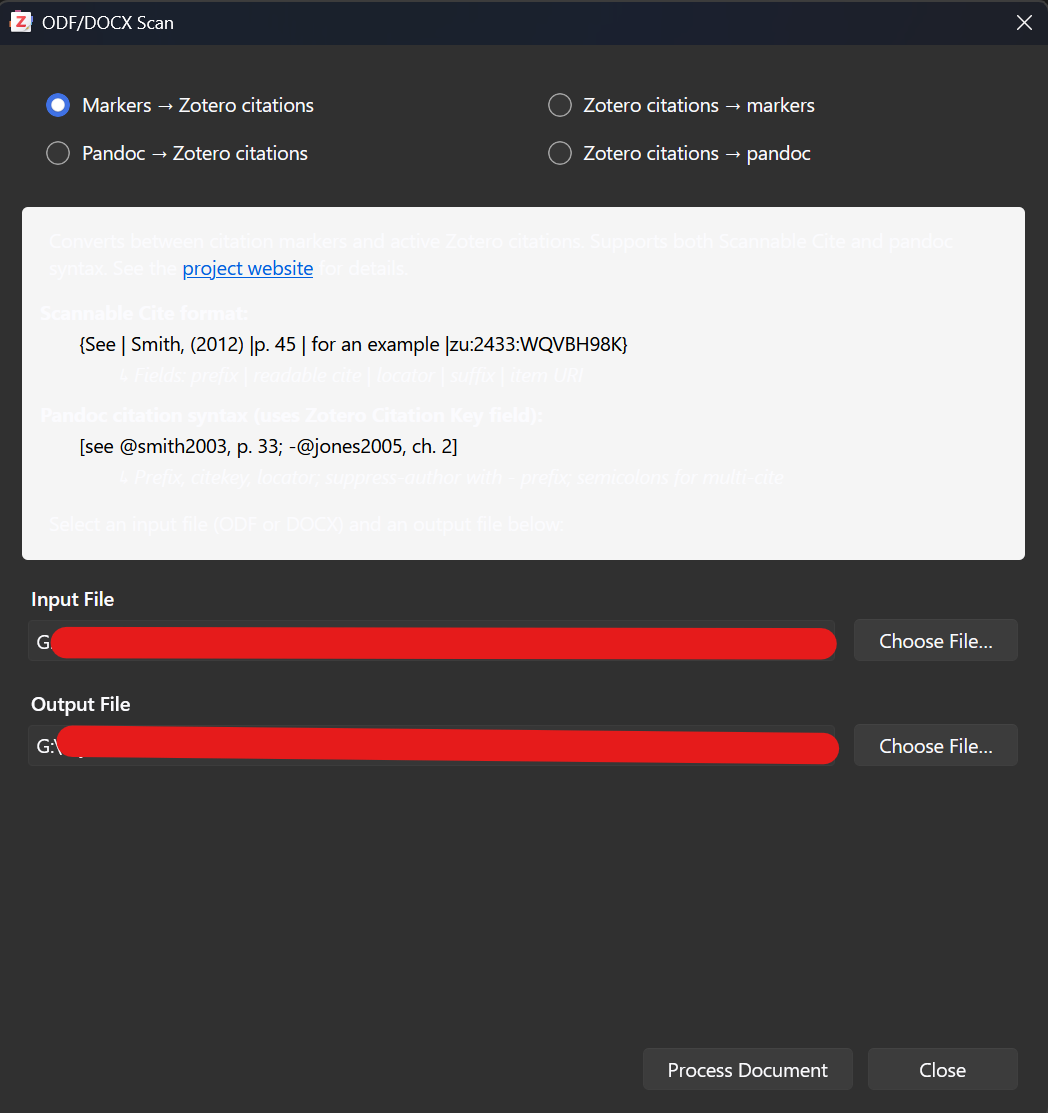Screen dimensions: 1048x1113
Task: Close the ODF/DOCX Scan window via X
Action: tap(1024, 23)
